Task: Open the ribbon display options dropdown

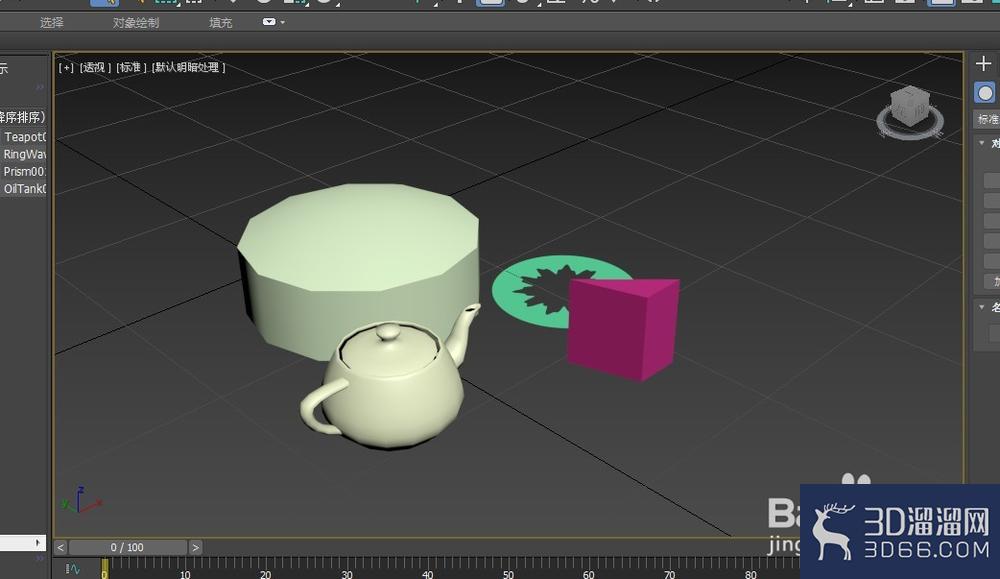Action: [274, 22]
